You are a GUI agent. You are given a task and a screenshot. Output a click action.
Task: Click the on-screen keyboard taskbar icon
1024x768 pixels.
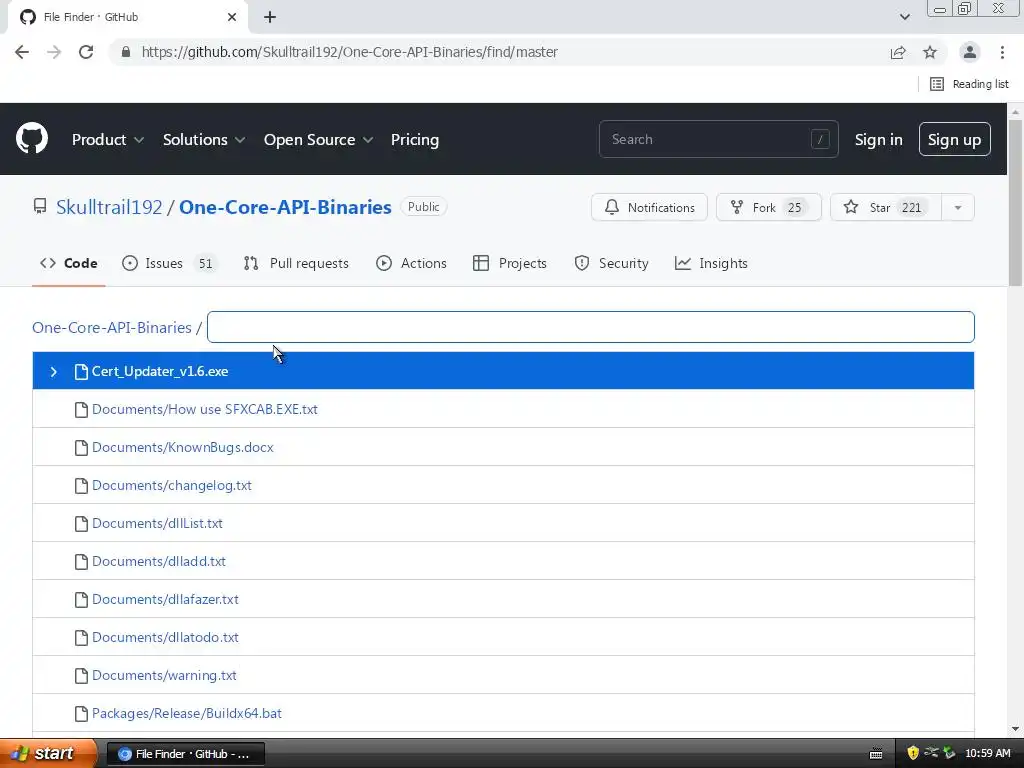[x=876, y=754]
